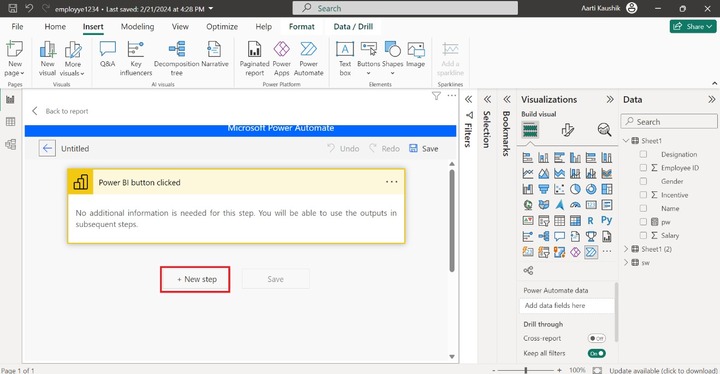Tick the Incentive field checkbox
Screen dimensions: 720x374
[643, 195]
